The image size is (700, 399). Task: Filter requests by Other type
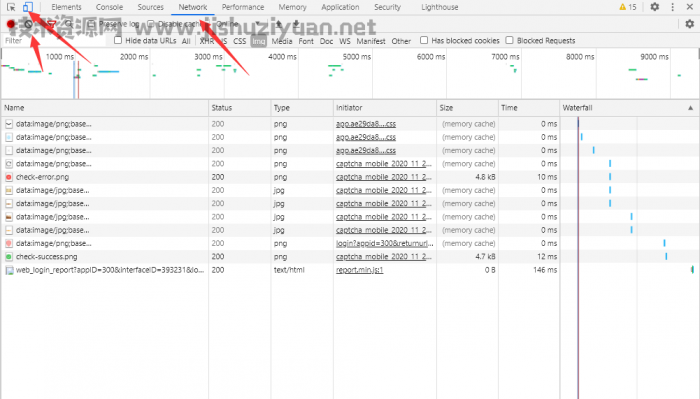[x=401, y=41]
